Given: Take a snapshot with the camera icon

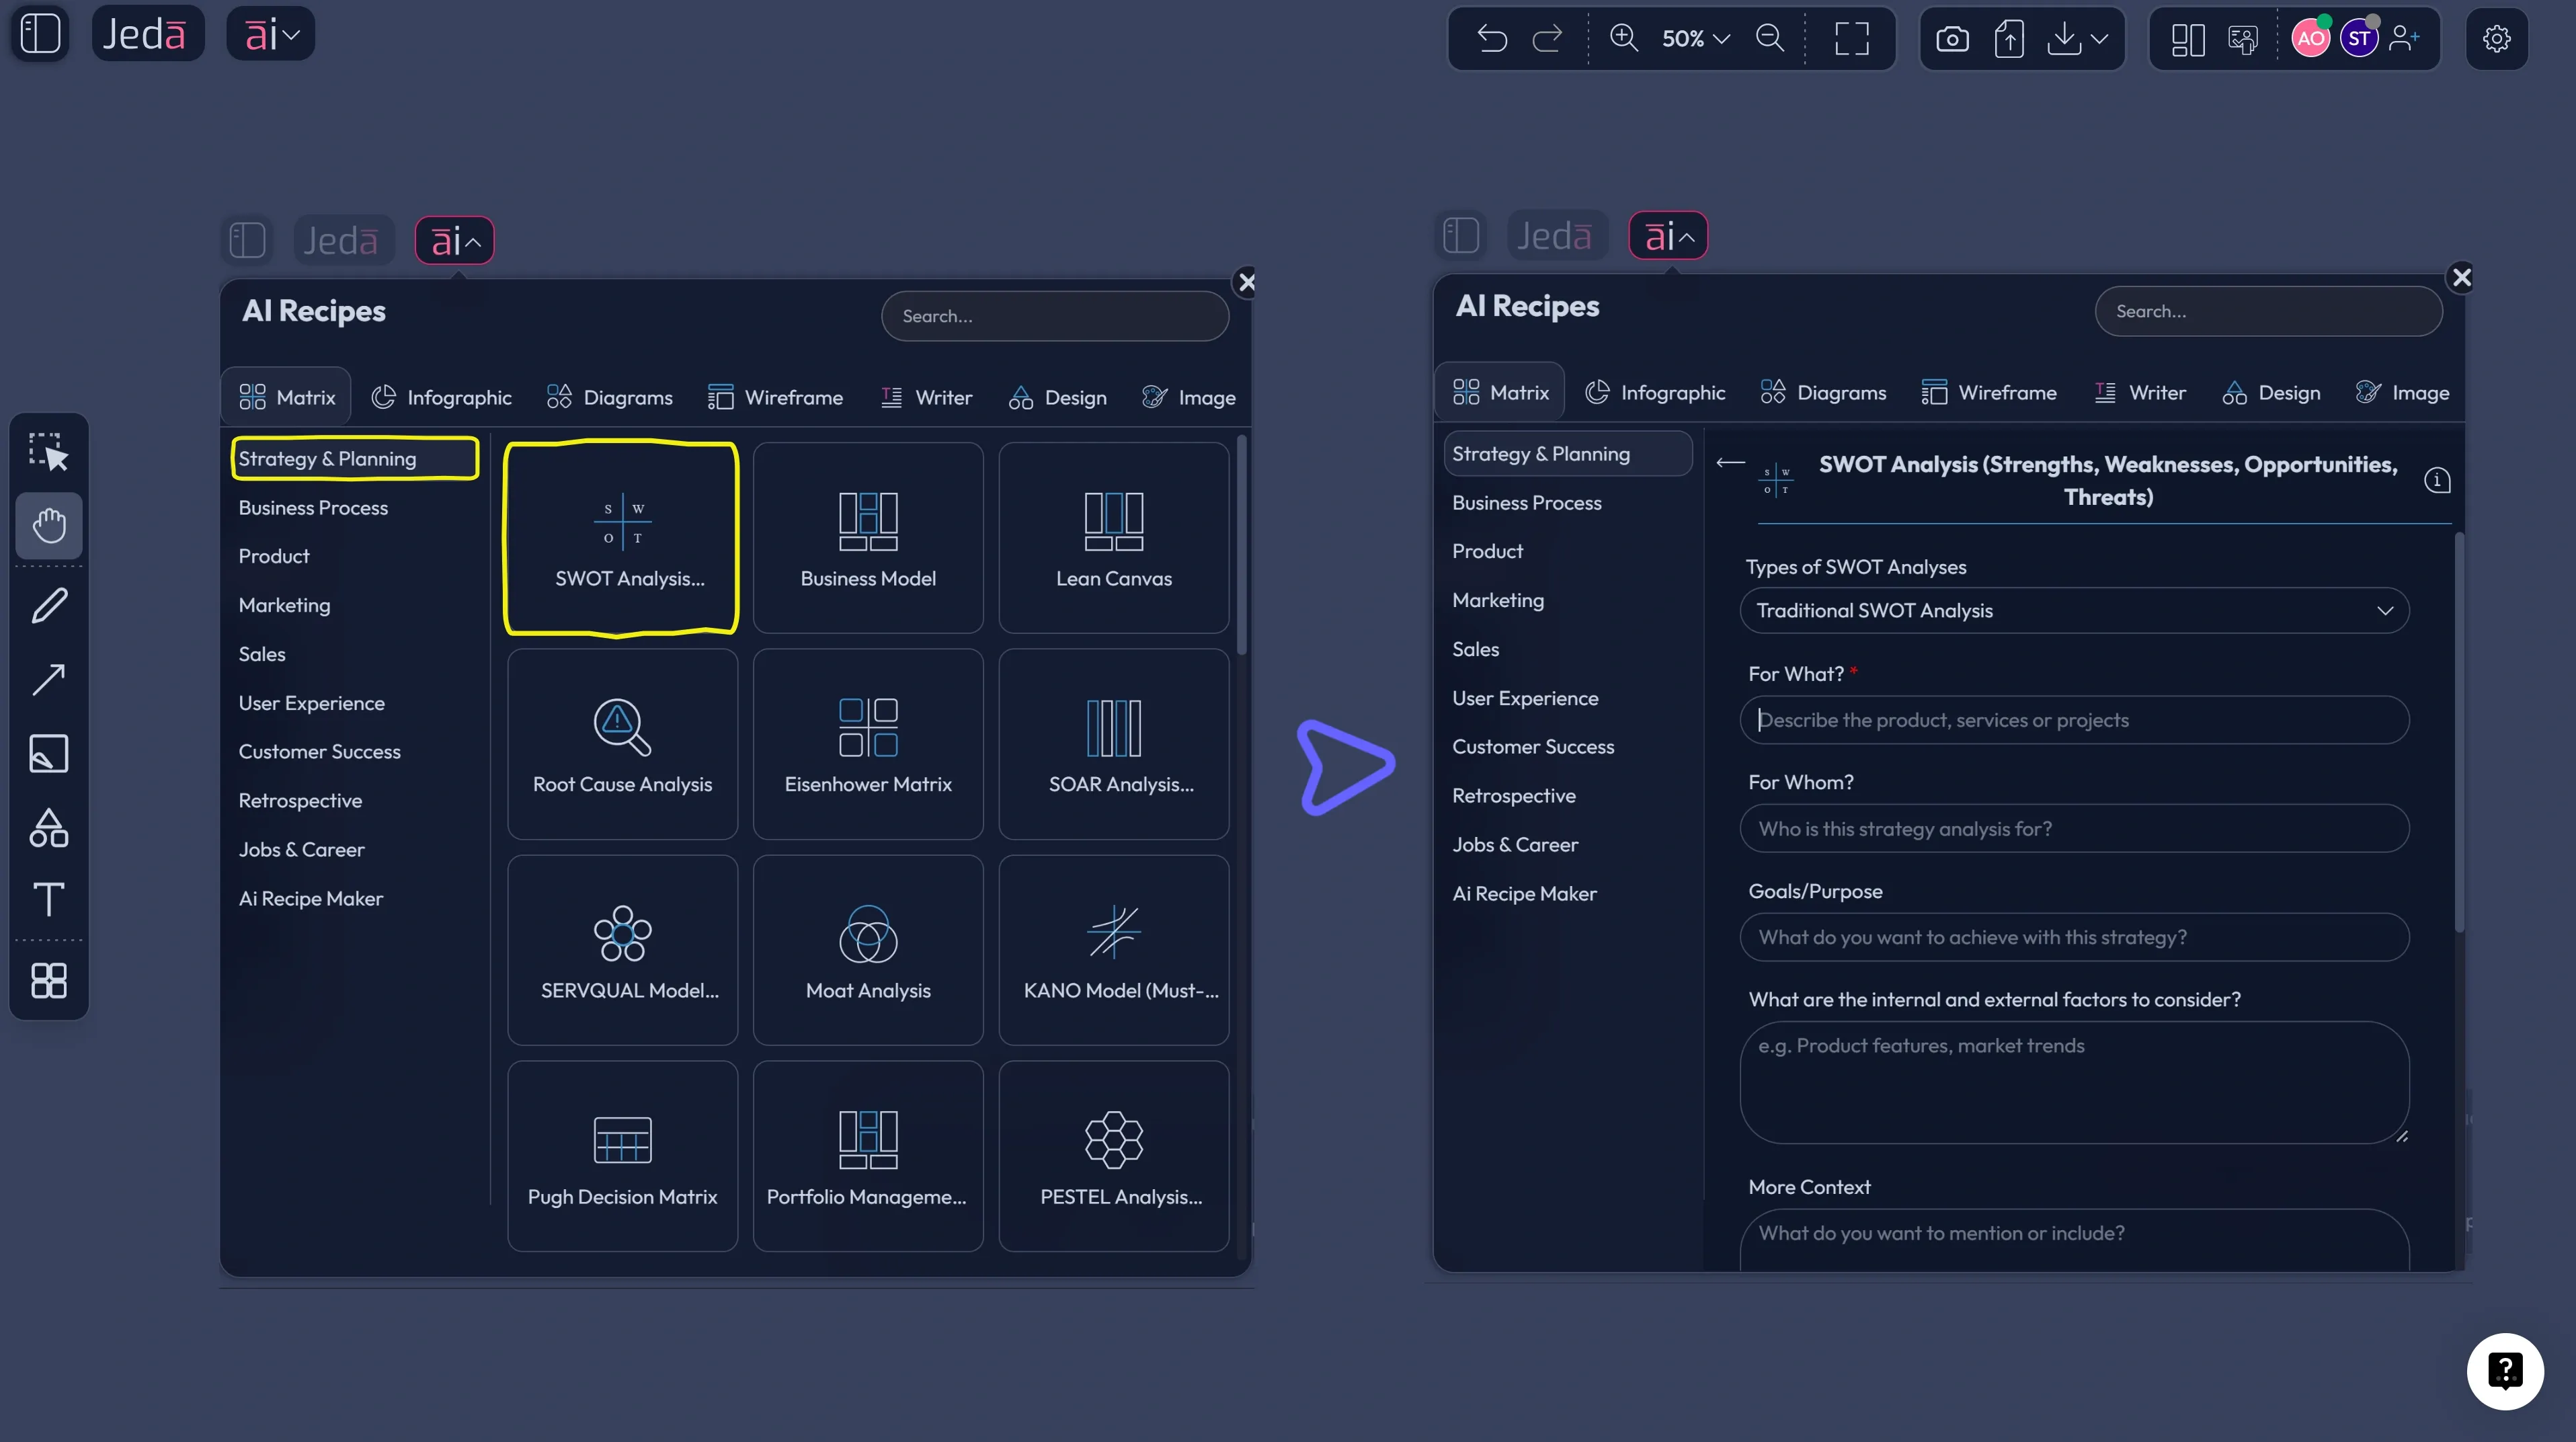Looking at the screenshot, I should coord(1952,38).
